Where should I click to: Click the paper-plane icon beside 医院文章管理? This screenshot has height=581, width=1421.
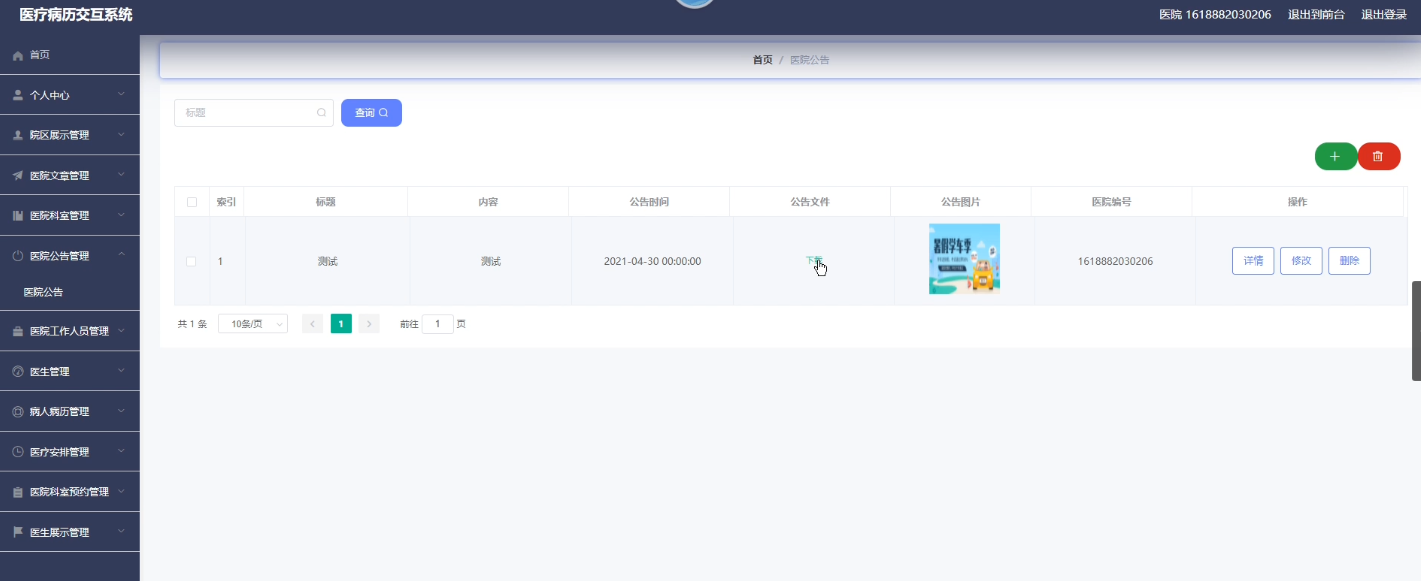click(x=17, y=175)
